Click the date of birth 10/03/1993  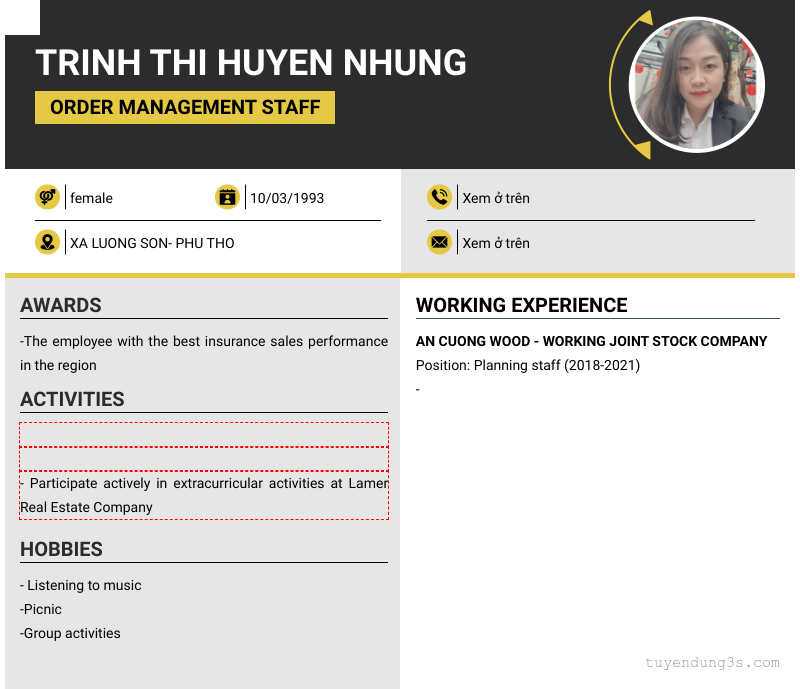tap(287, 198)
